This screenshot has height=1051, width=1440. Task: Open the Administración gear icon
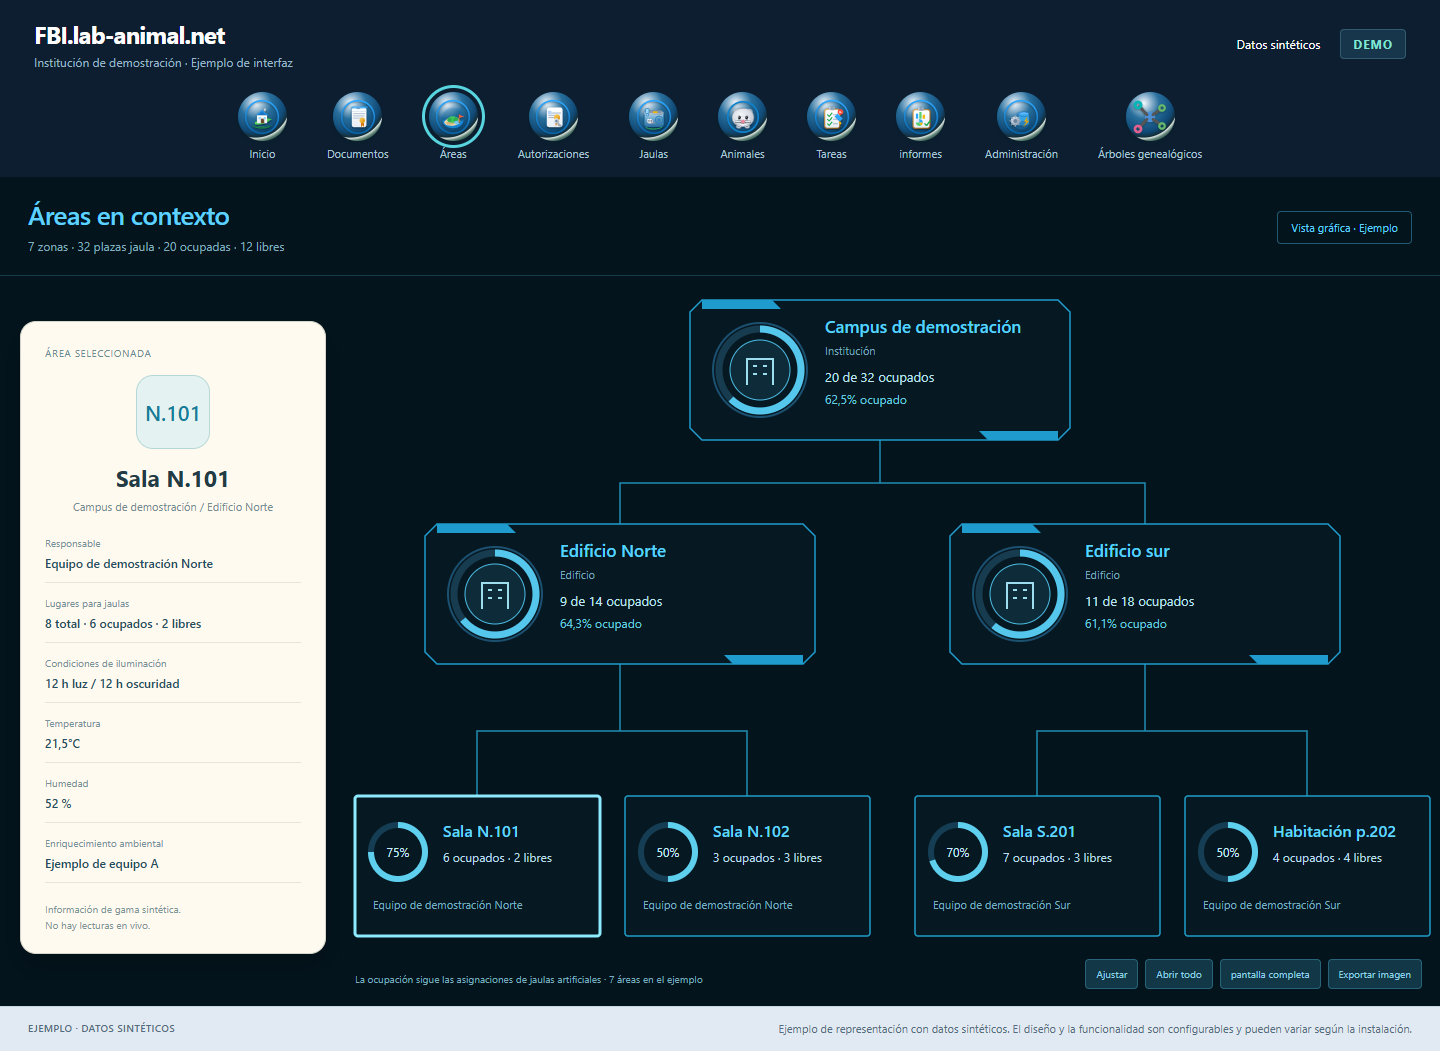click(1021, 117)
